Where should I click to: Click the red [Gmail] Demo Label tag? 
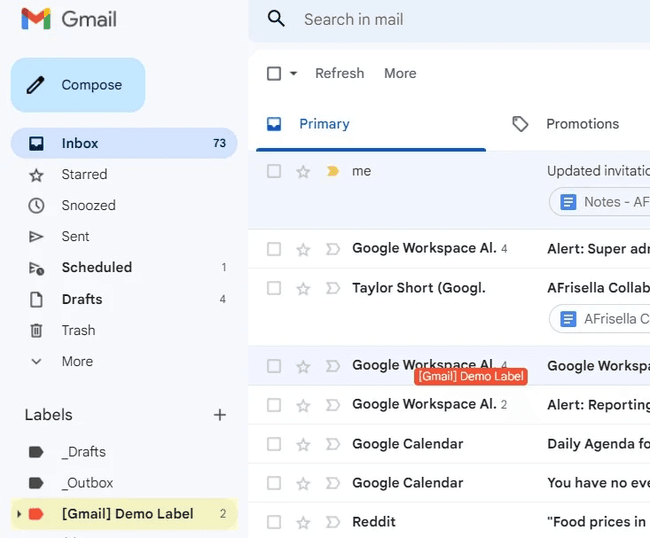471,376
